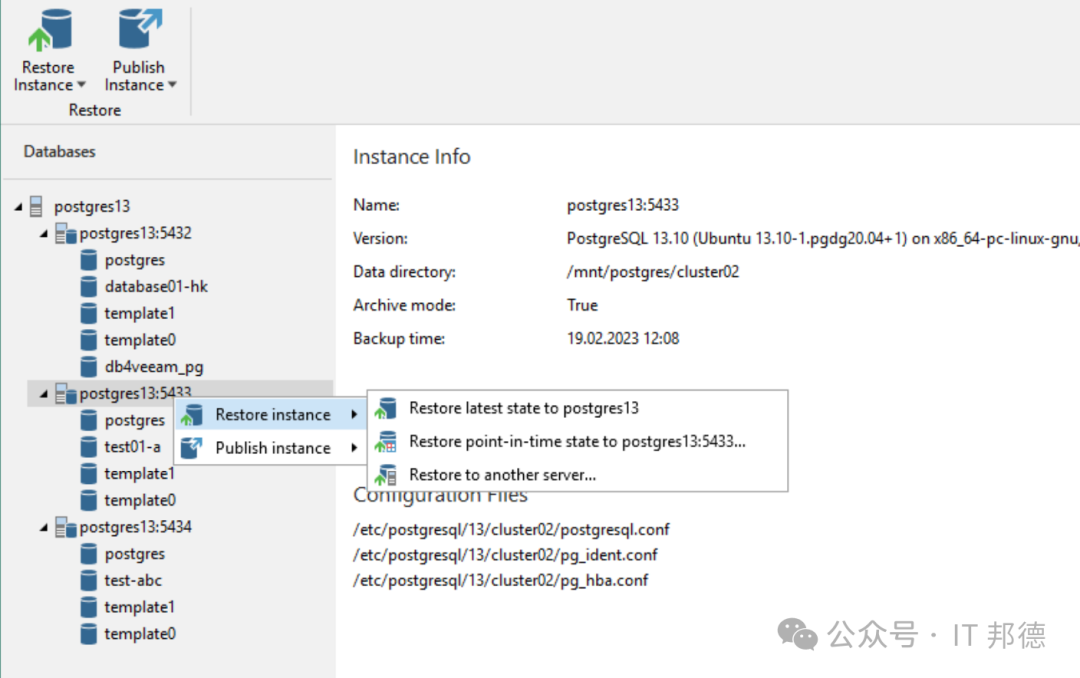Select template0 under postgres13:5434
Screen dimensions: 1080x678
pos(140,633)
